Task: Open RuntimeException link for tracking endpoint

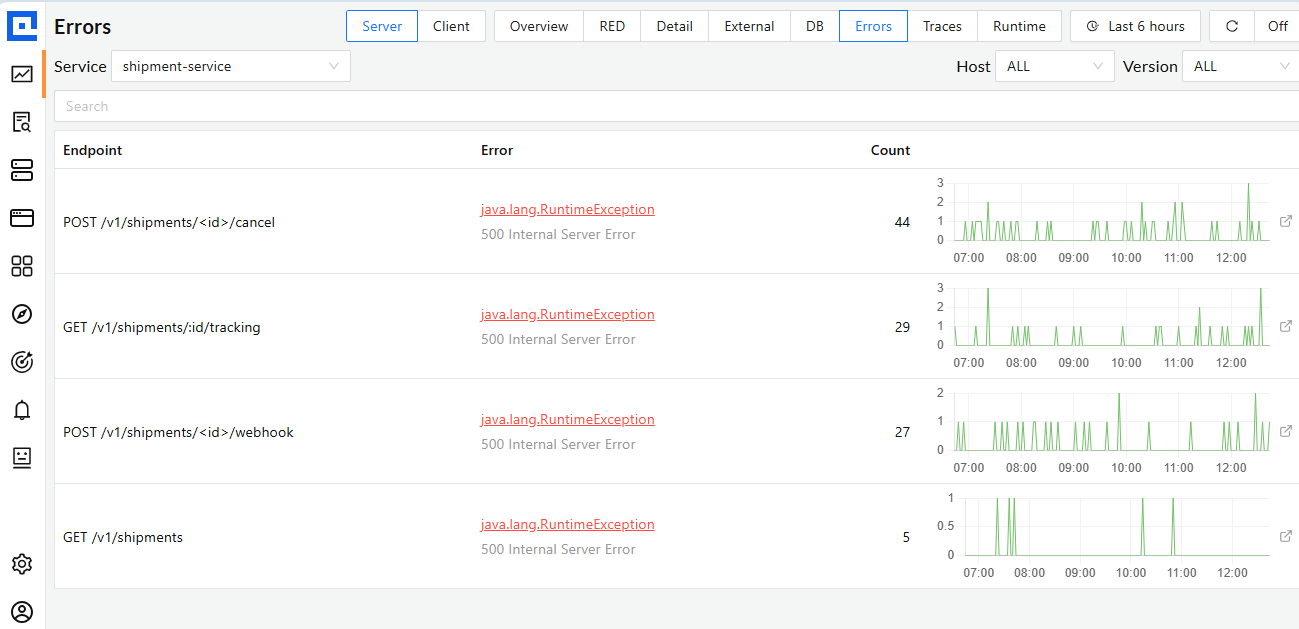Action: pyautogui.click(x=567, y=314)
